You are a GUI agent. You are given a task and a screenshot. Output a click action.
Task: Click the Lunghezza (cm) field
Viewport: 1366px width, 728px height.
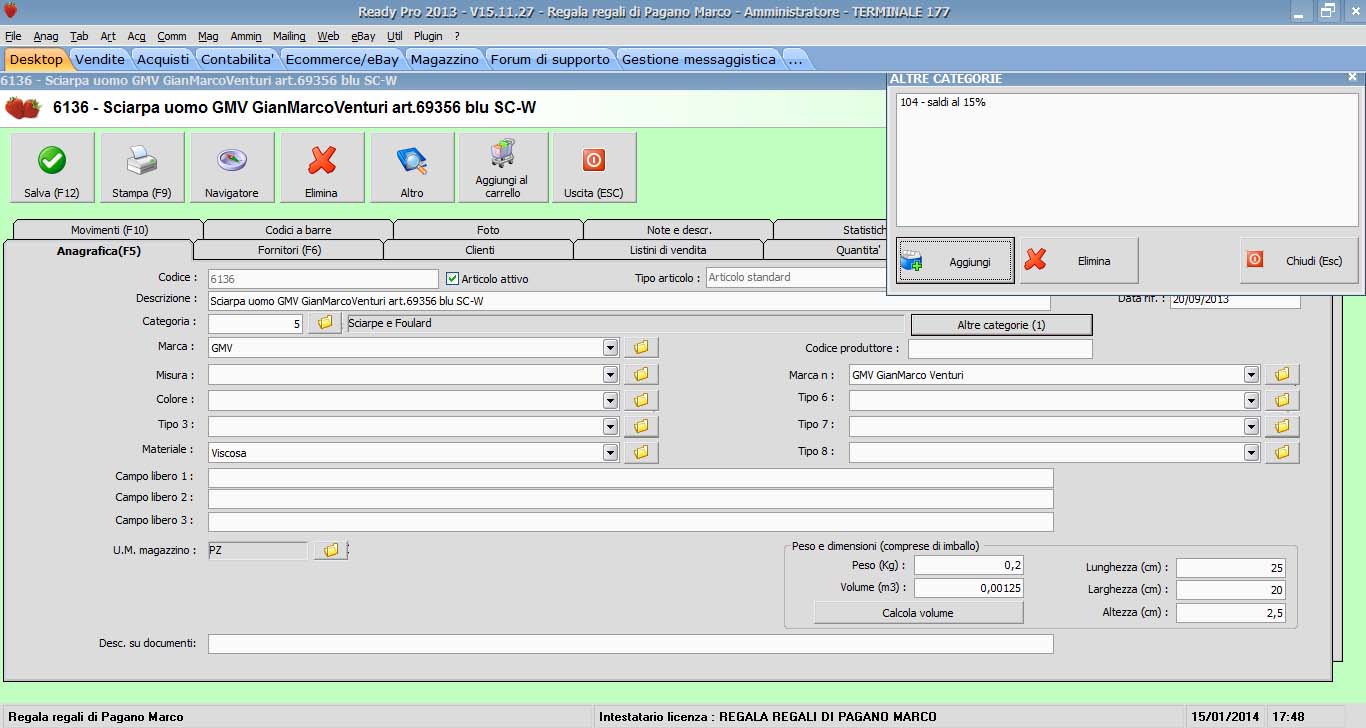(1231, 567)
